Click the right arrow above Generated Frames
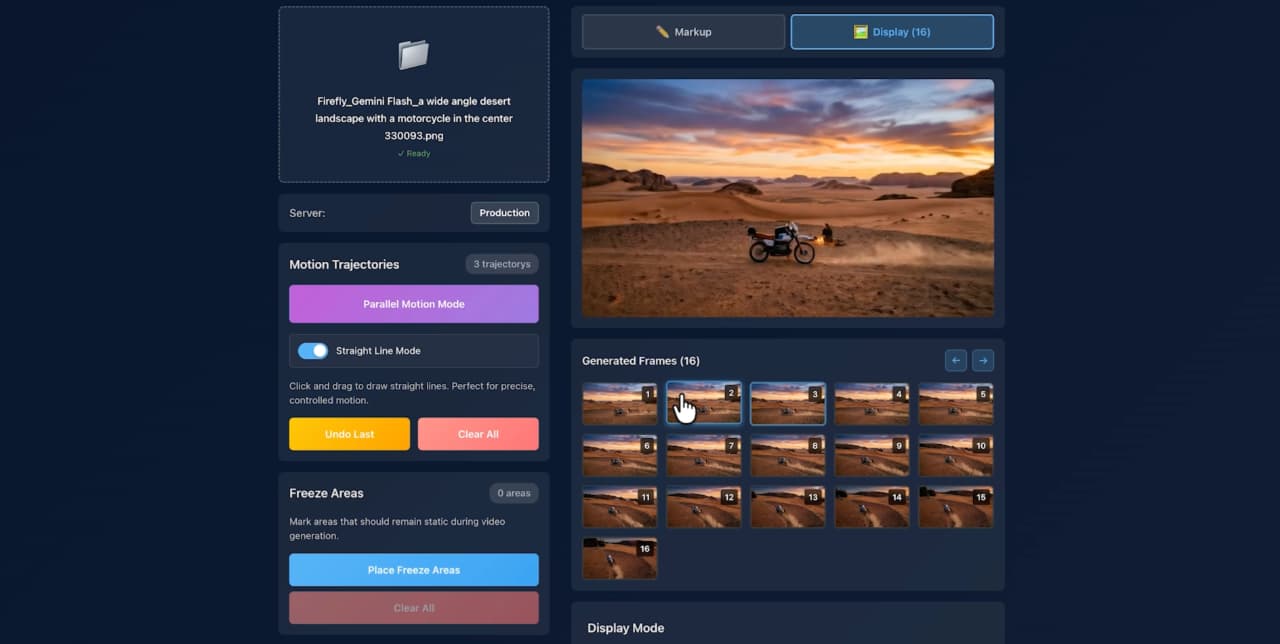Viewport: 1280px width, 644px height. tap(982, 360)
